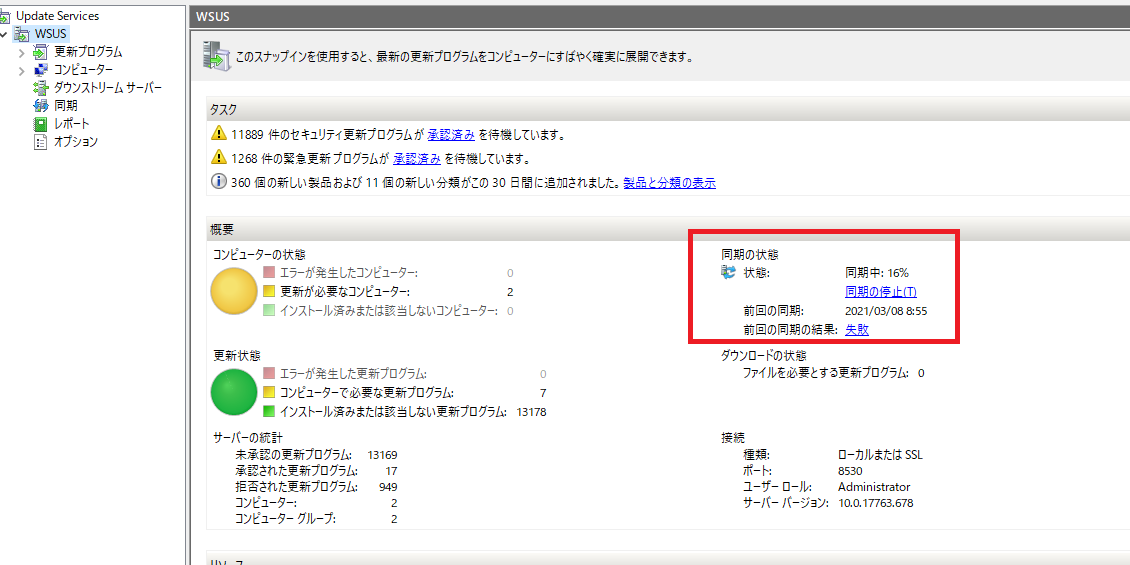This screenshot has height=565, width=1130.
Task: Click the ローカルまたは SSL connection type
Action: (x=881, y=455)
